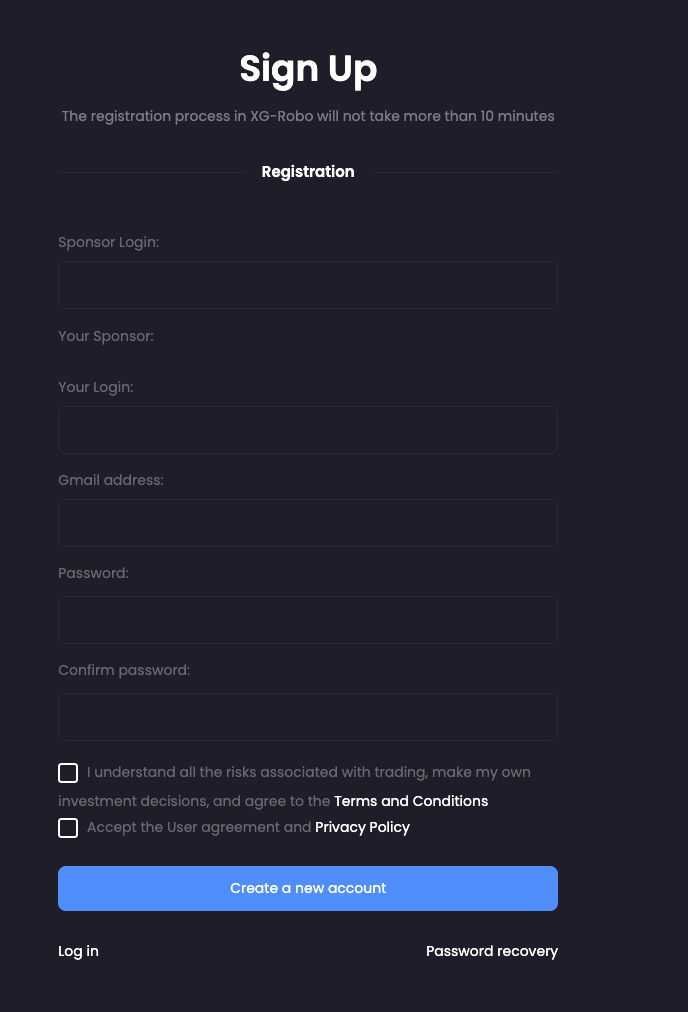The width and height of the screenshot is (688, 1012).
Task: Click the Confirm password input field
Action: pos(308,717)
